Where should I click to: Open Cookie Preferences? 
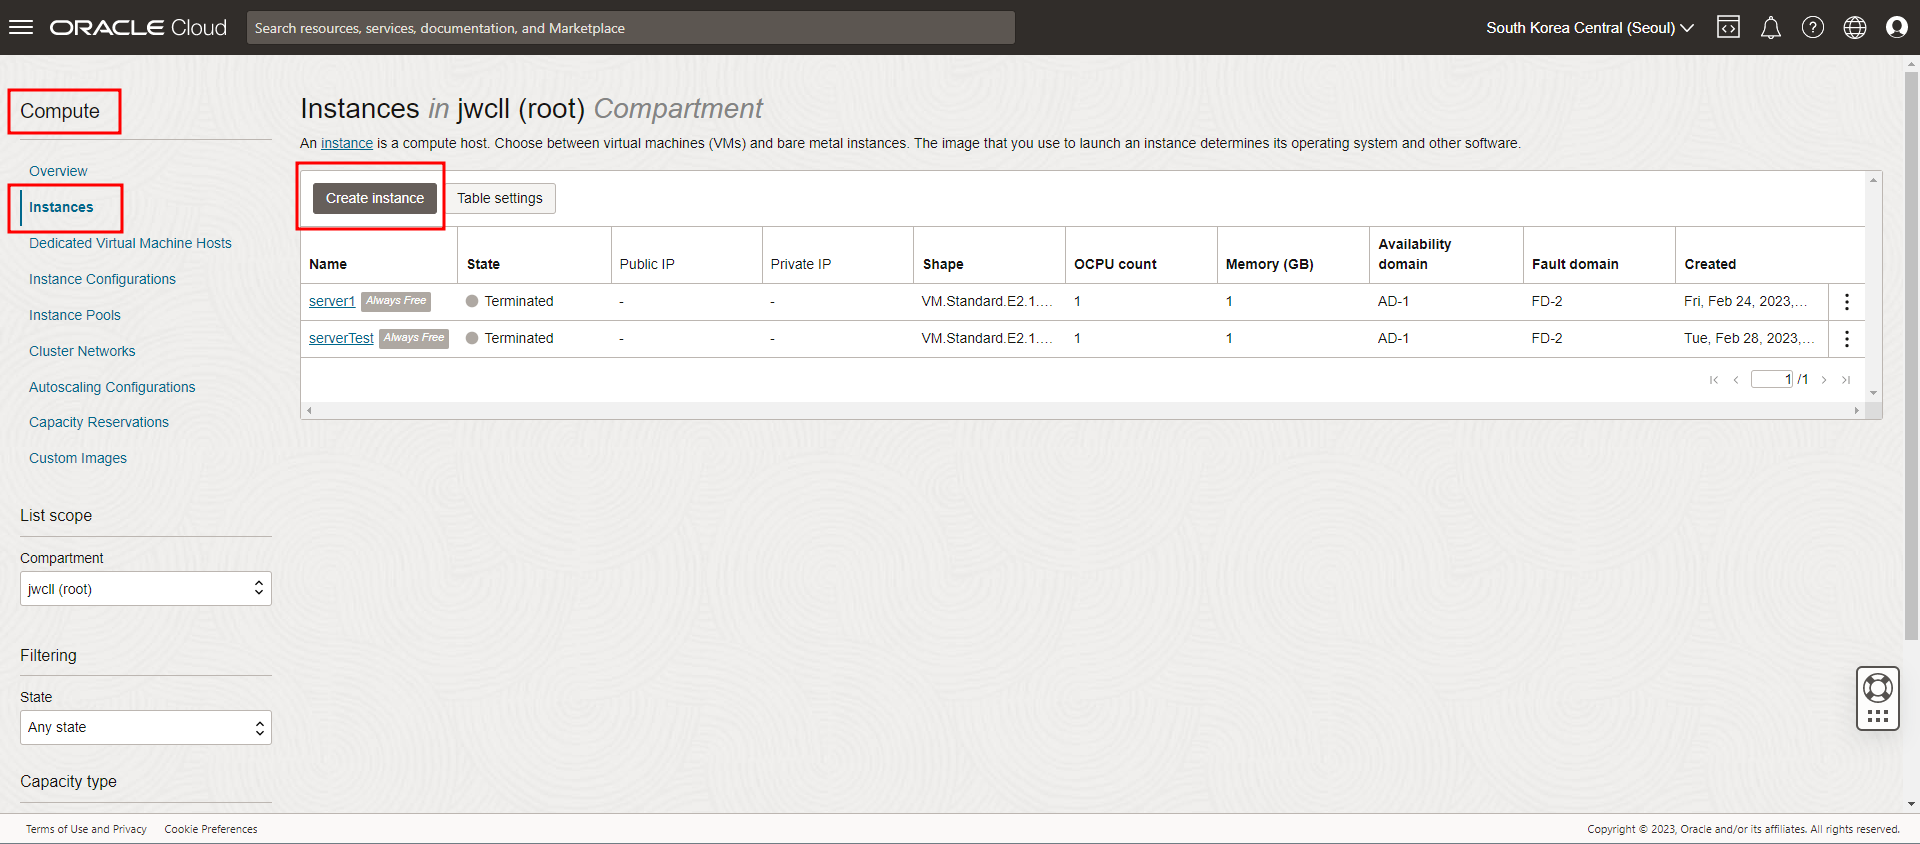click(x=211, y=829)
